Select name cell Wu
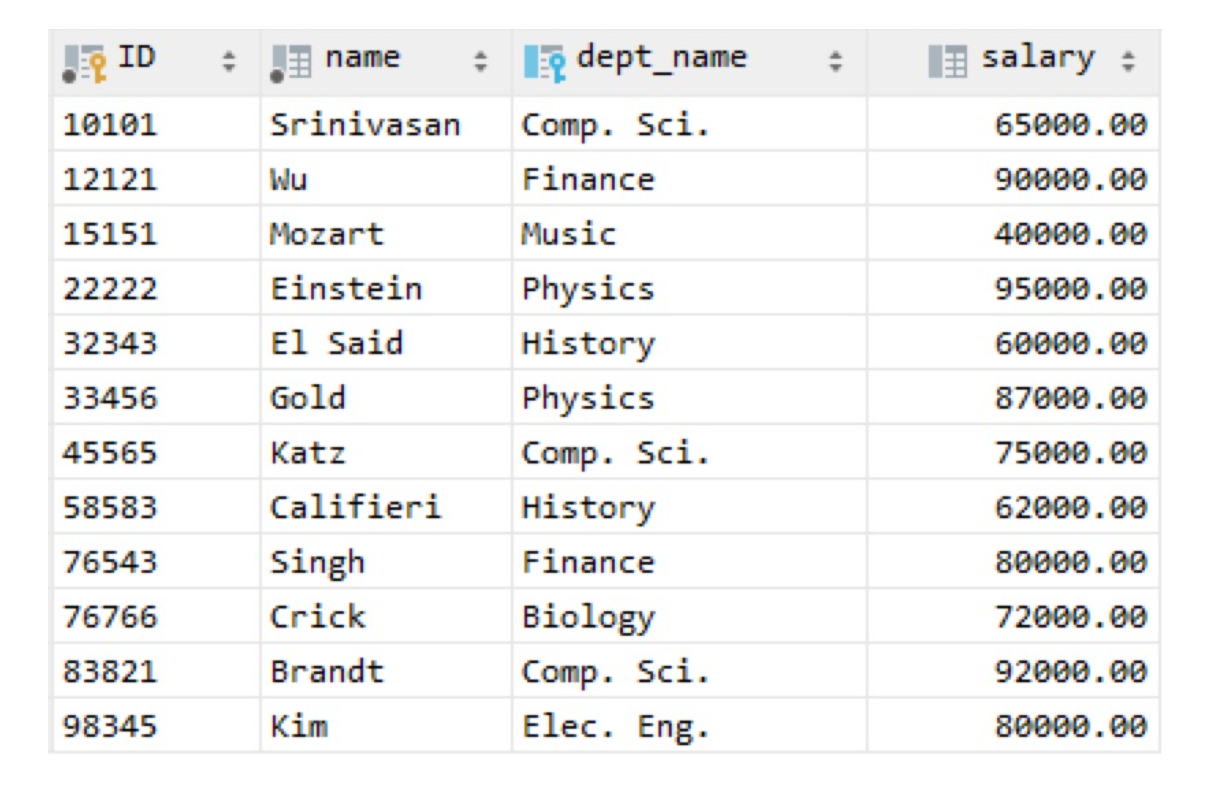 tap(386, 179)
